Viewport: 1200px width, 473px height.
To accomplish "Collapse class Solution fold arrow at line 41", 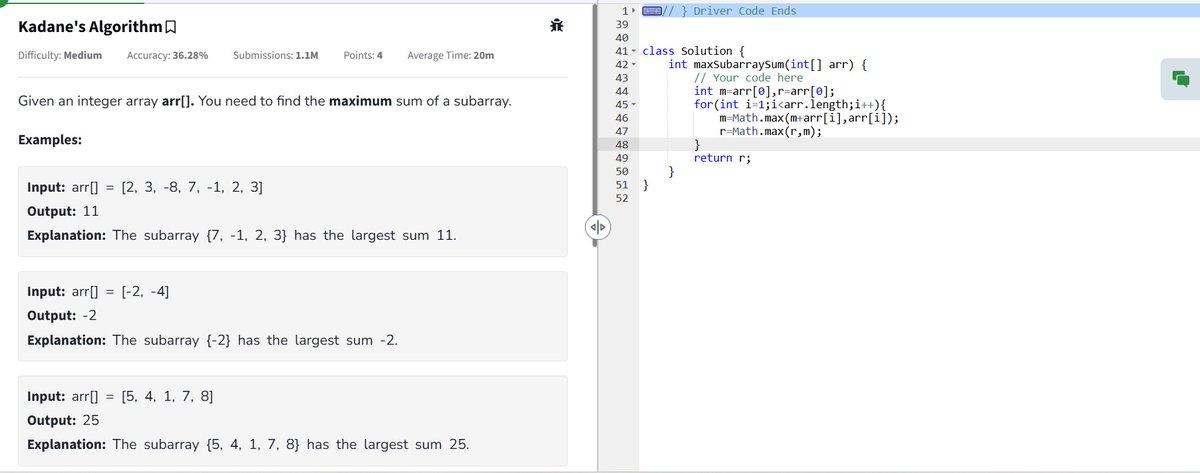I will [x=635, y=50].
